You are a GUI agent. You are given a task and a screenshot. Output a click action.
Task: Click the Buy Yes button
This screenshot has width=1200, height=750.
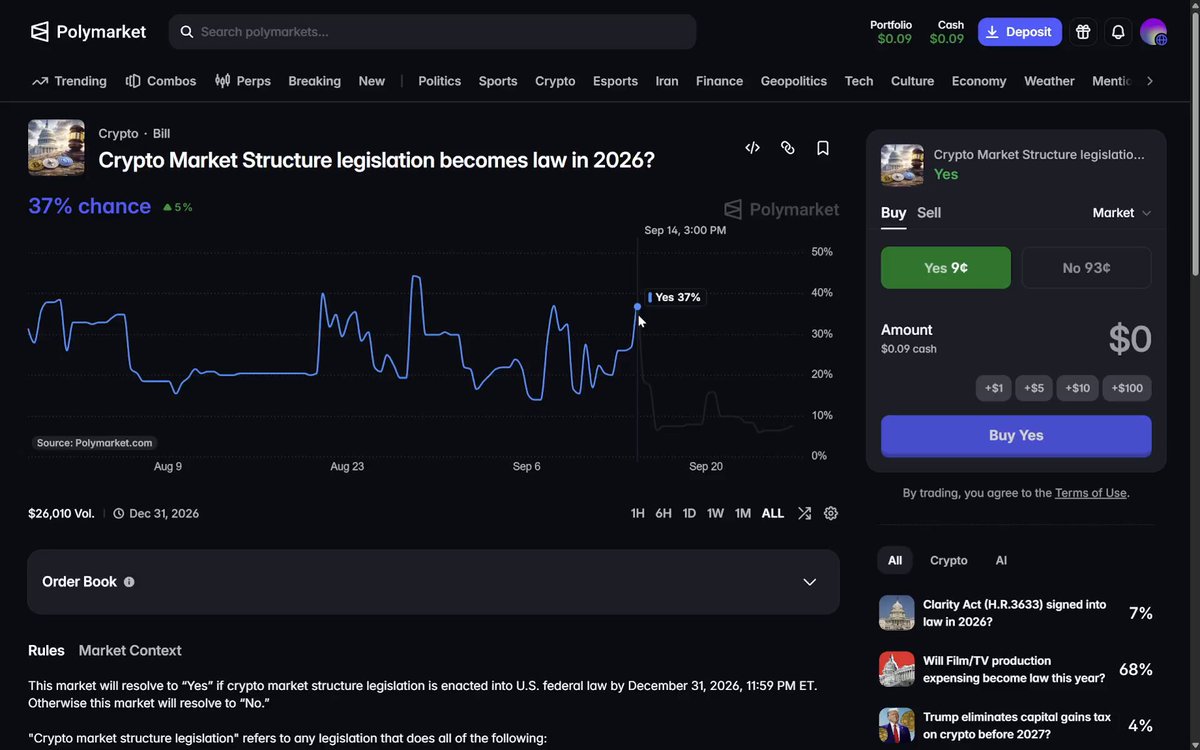tap(1016, 436)
